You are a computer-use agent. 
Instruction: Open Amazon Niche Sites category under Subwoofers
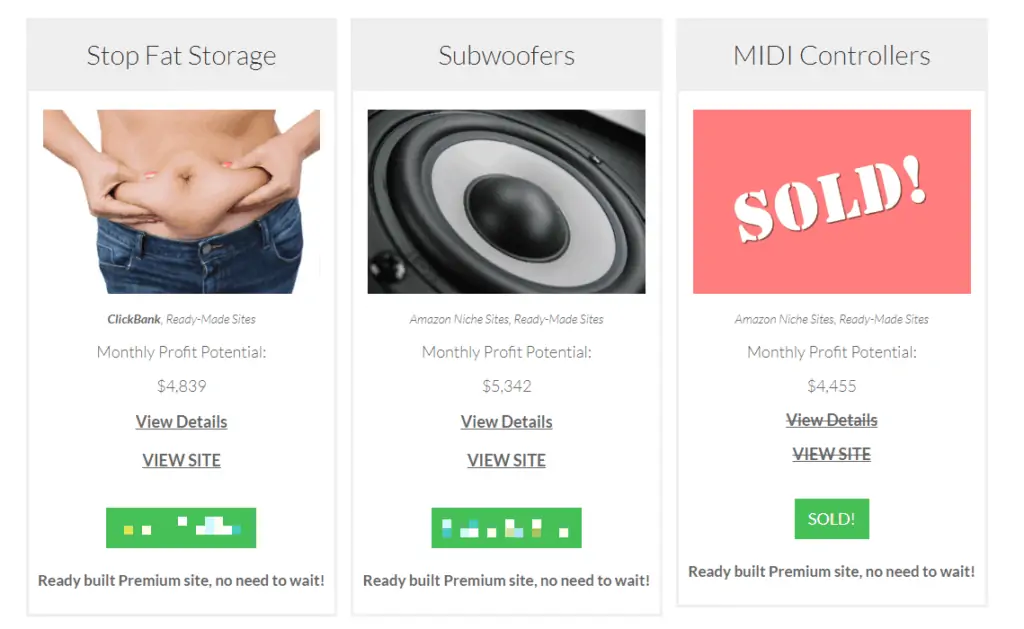(459, 319)
